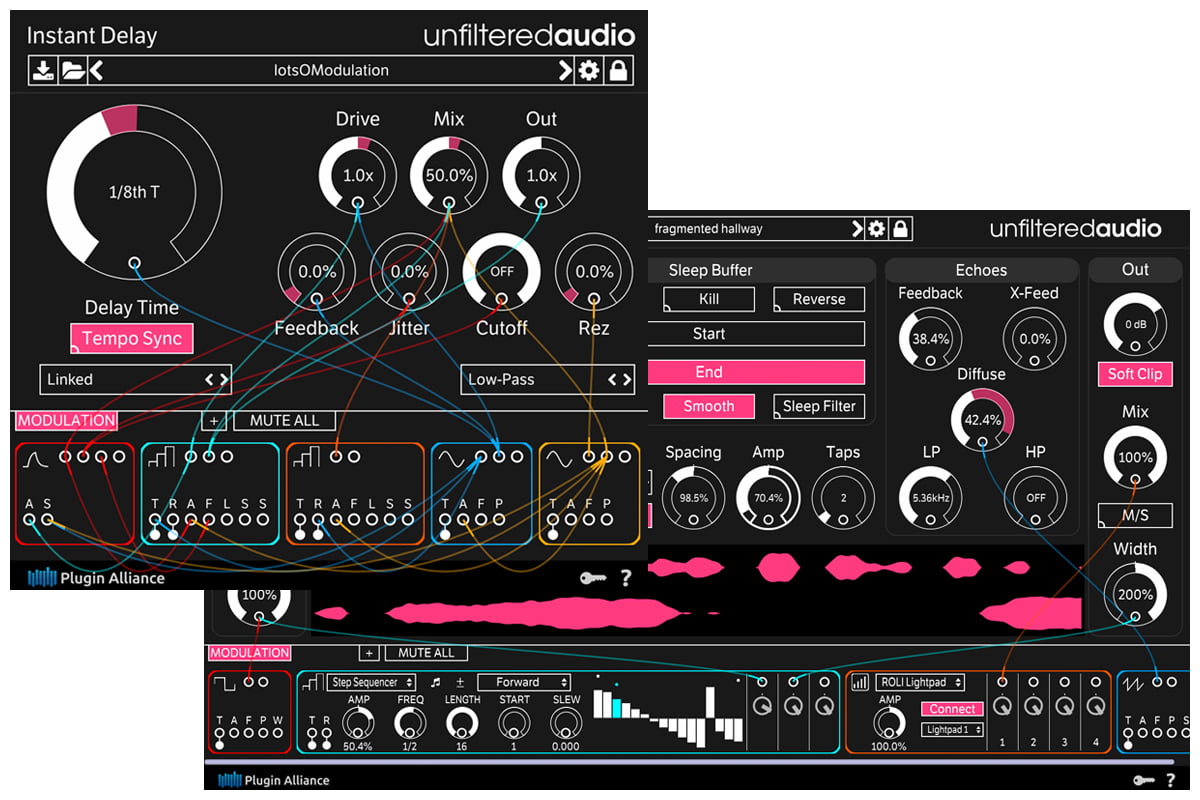Click plus button beside Instant Delay MUTE ALL

tap(215, 420)
